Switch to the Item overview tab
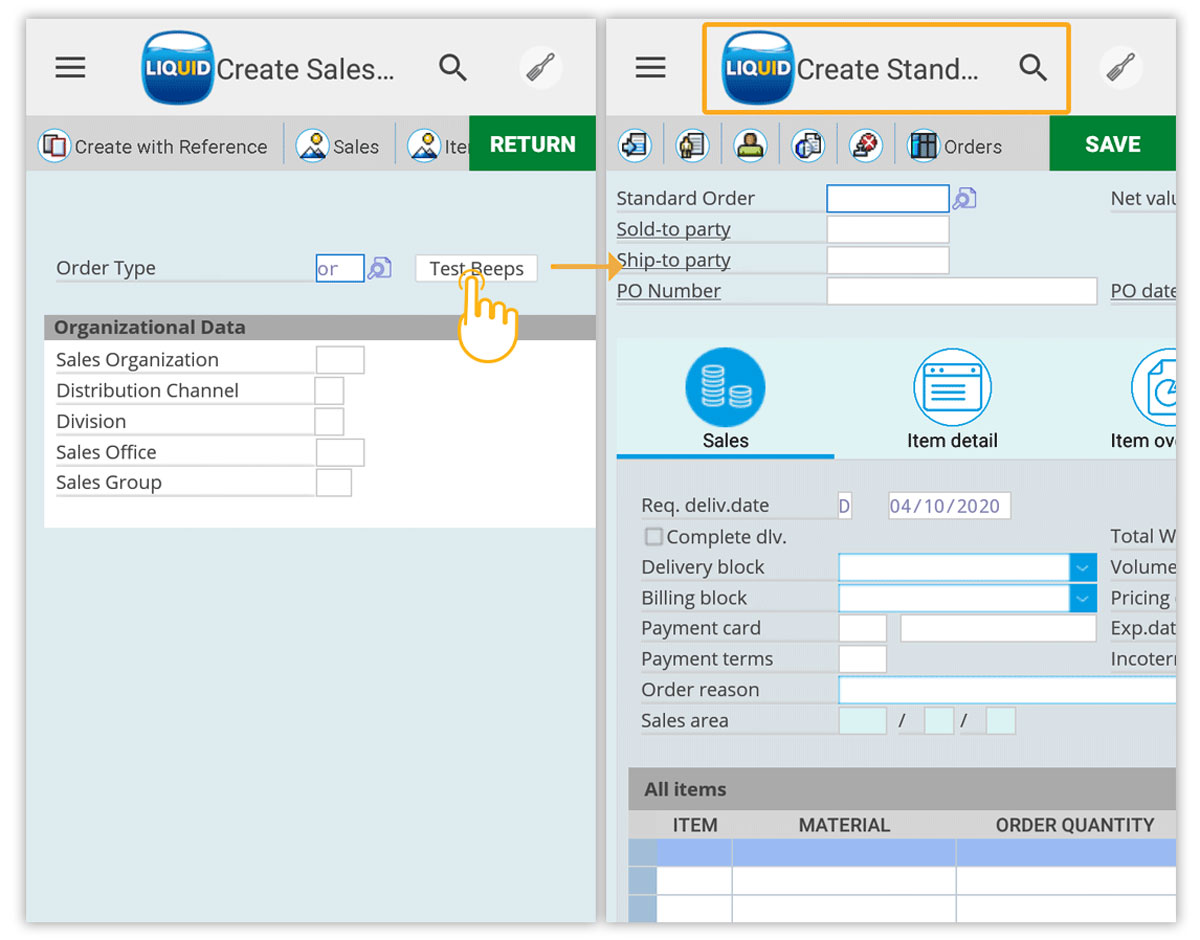This screenshot has width=1200, height=940. tap(1145, 401)
